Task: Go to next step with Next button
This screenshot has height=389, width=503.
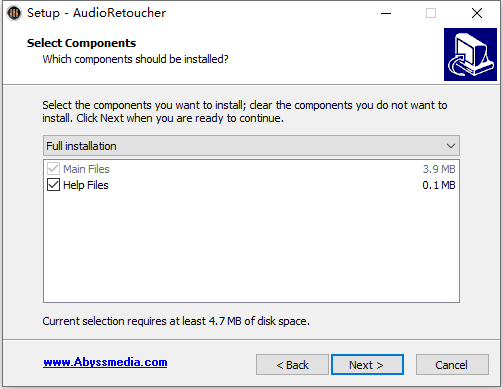Action: coord(367,365)
